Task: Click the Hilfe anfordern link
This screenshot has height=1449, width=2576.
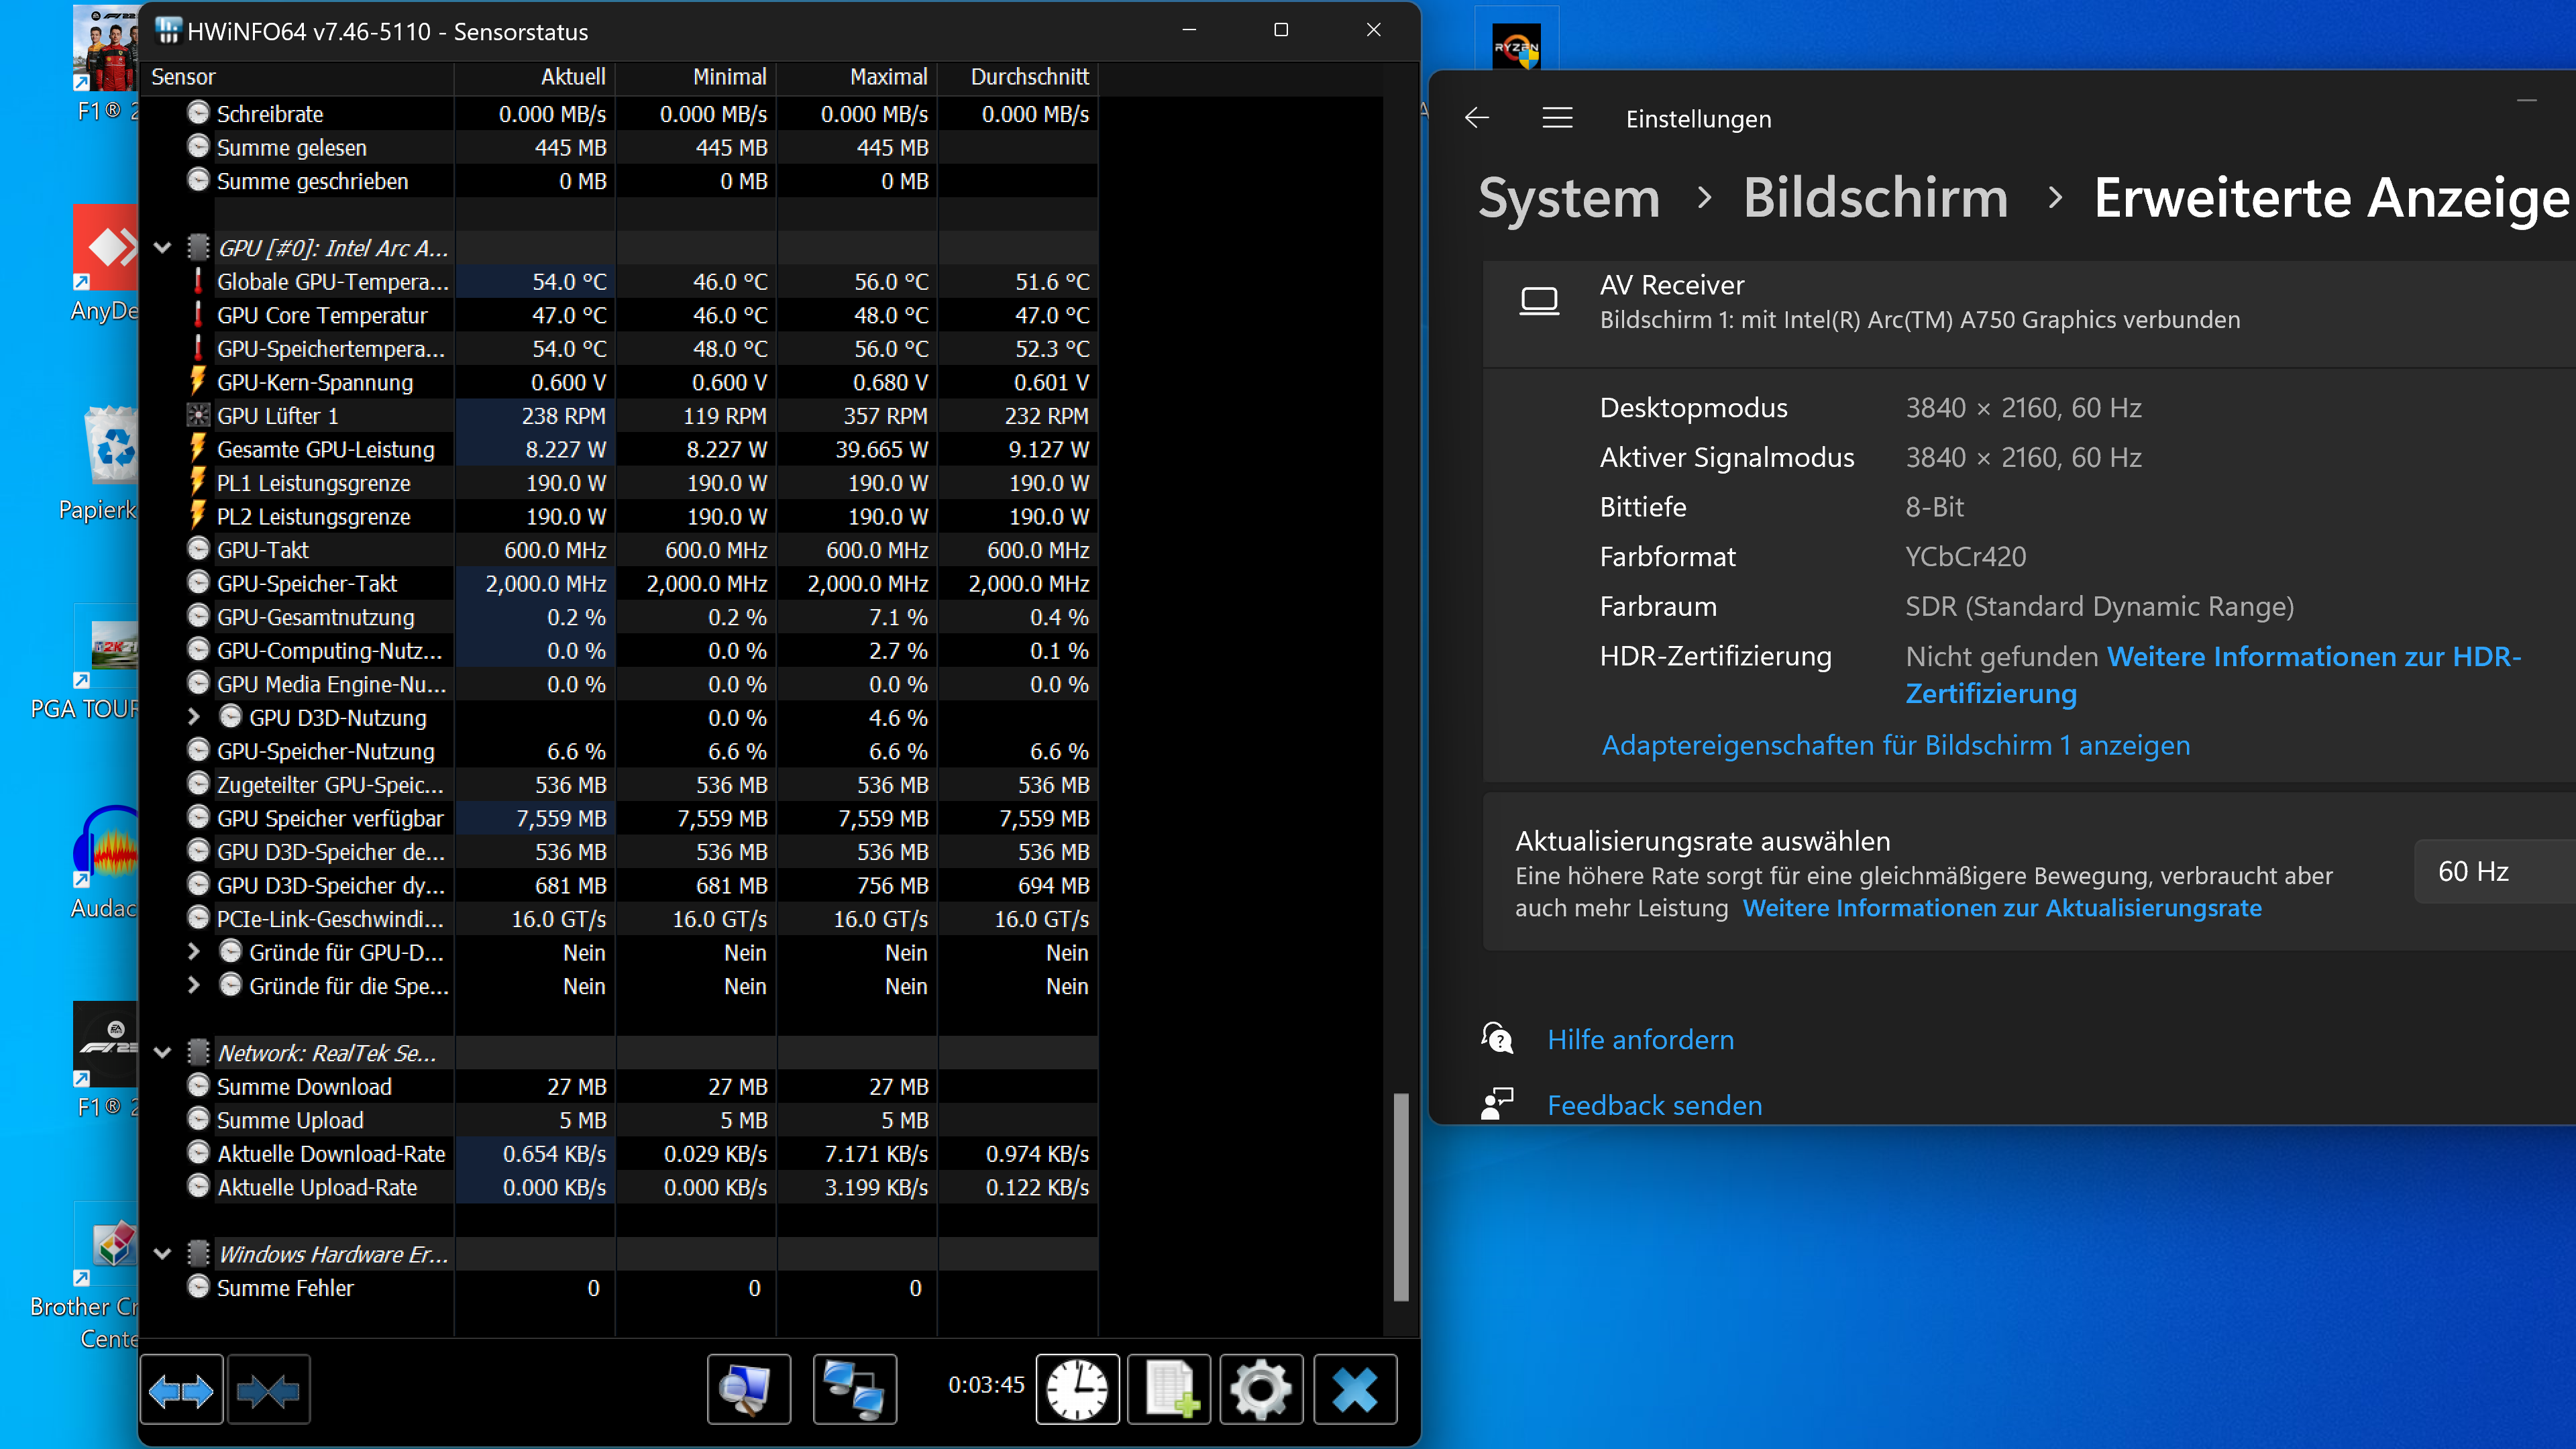Action: (x=1640, y=1040)
